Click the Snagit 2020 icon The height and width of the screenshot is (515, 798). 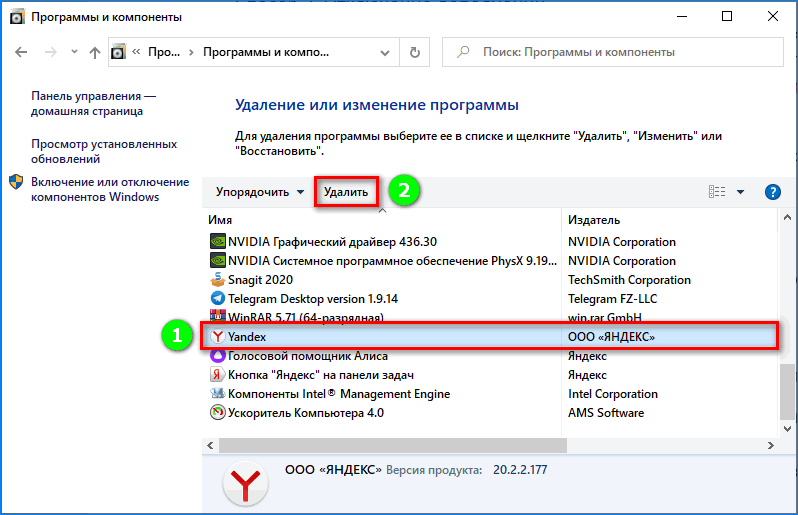pos(218,279)
